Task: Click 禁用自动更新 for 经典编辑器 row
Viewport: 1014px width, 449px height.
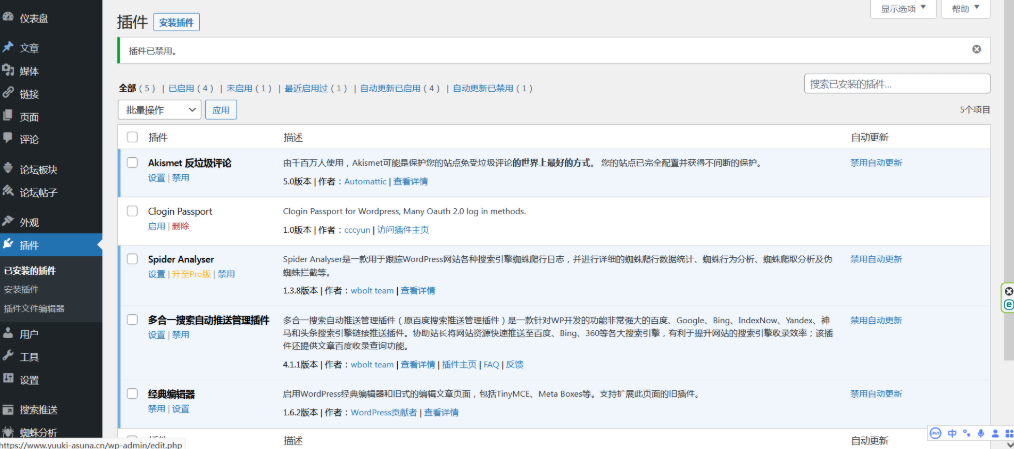Action: (x=876, y=394)
